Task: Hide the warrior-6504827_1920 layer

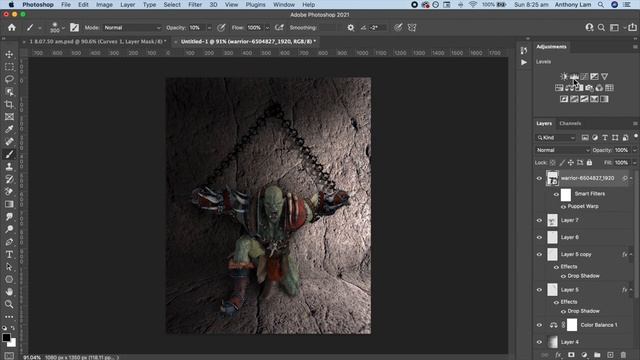Action: click(539, 178)
